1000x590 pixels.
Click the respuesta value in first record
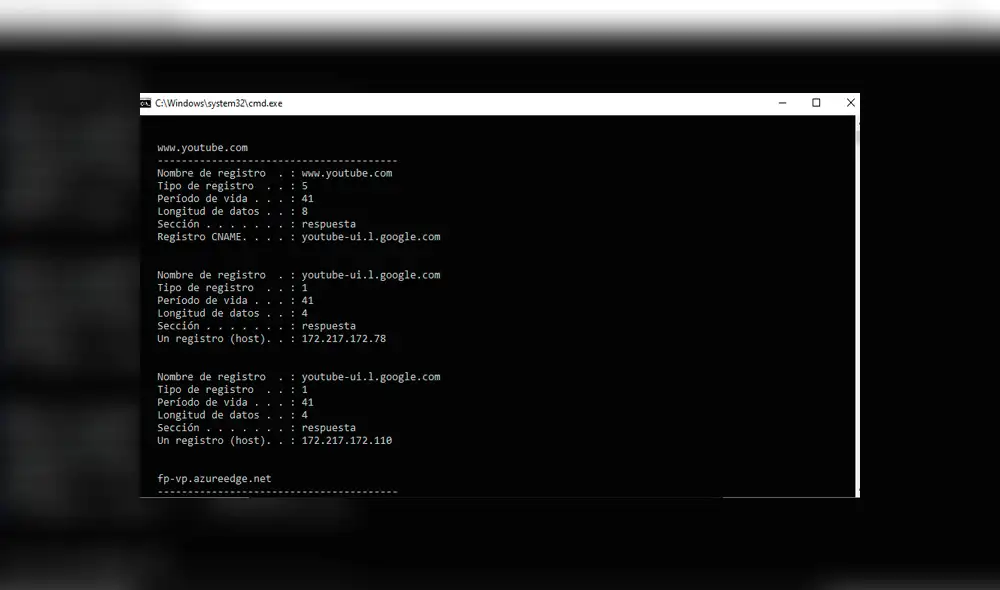(x=329, y=224)
